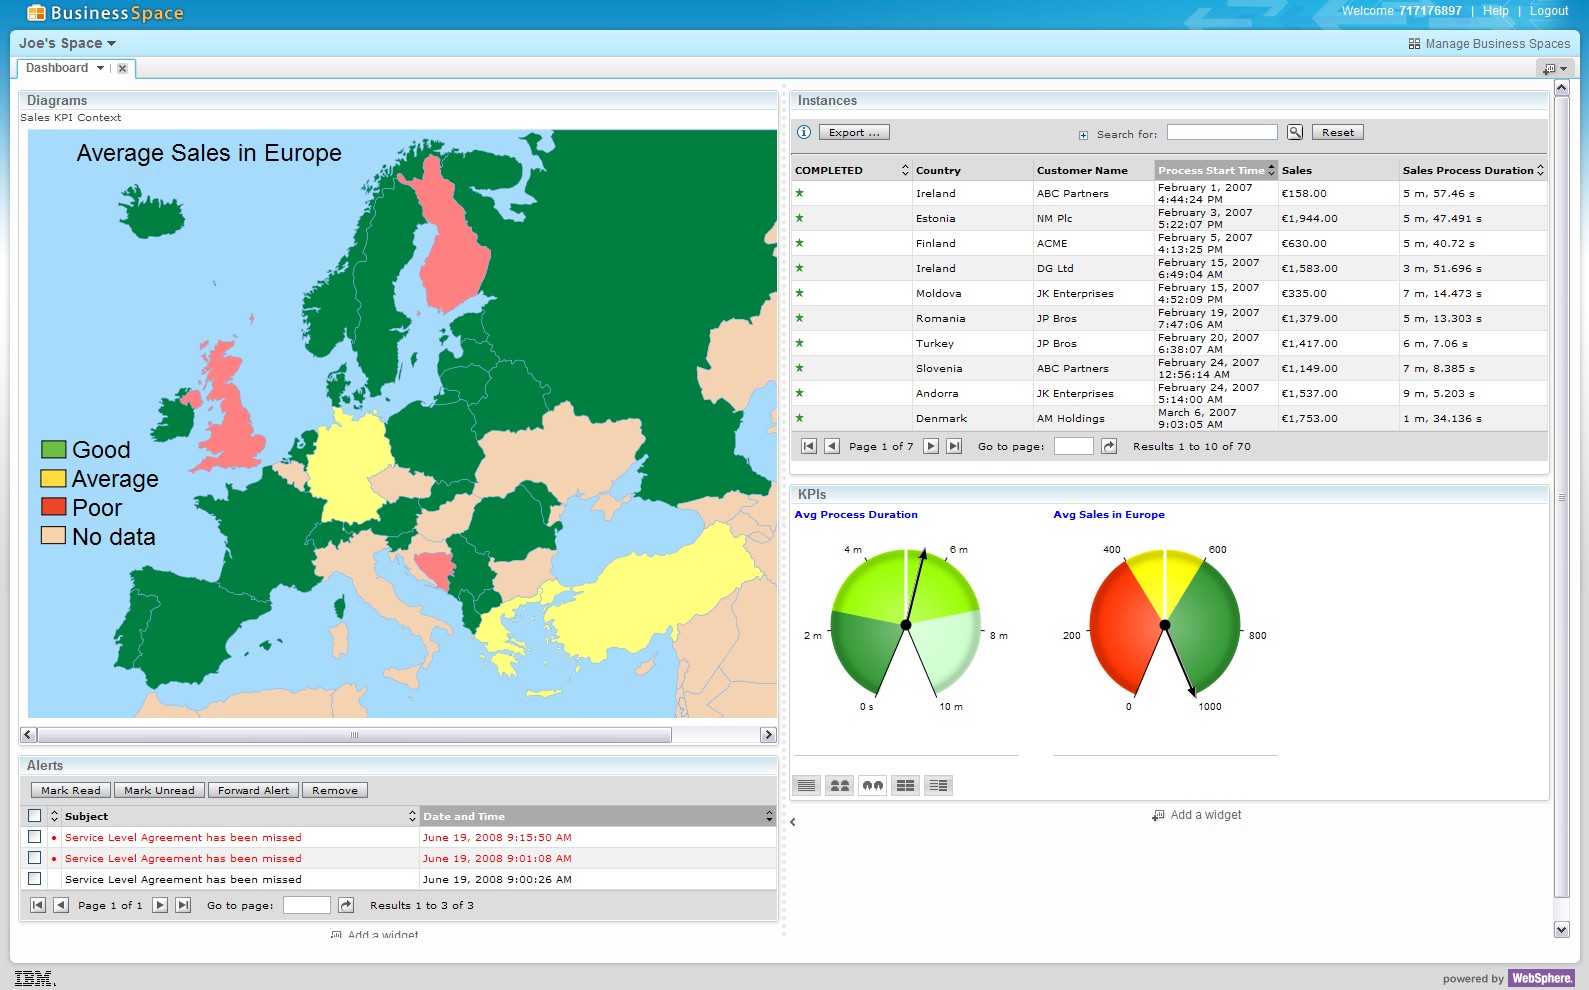1589x990 pixels.
Task: Click the Help link
Action: [x=1496, y=11]
